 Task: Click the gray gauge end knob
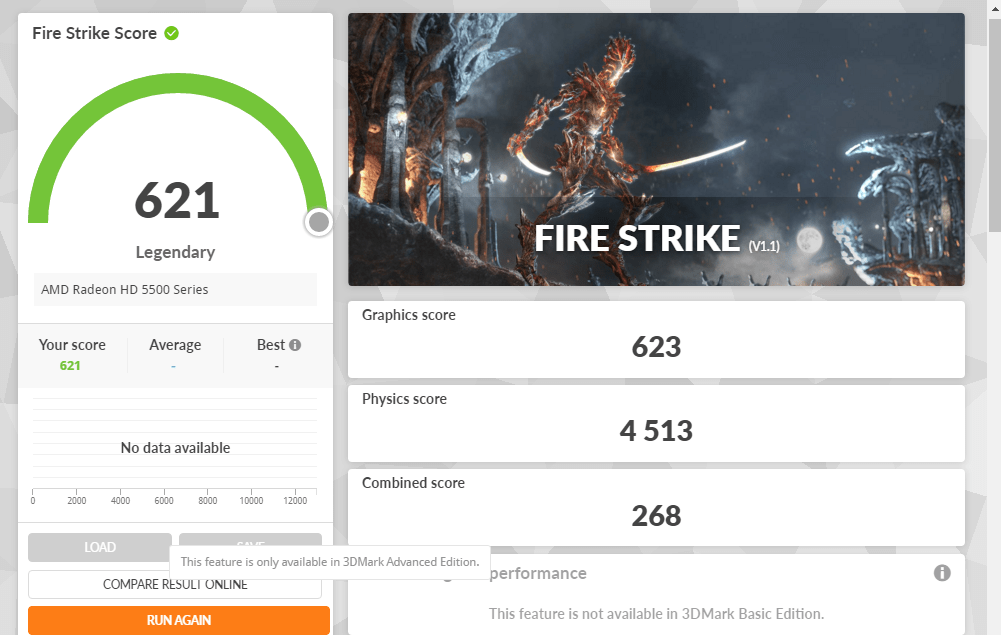click(x=318, y=222)
